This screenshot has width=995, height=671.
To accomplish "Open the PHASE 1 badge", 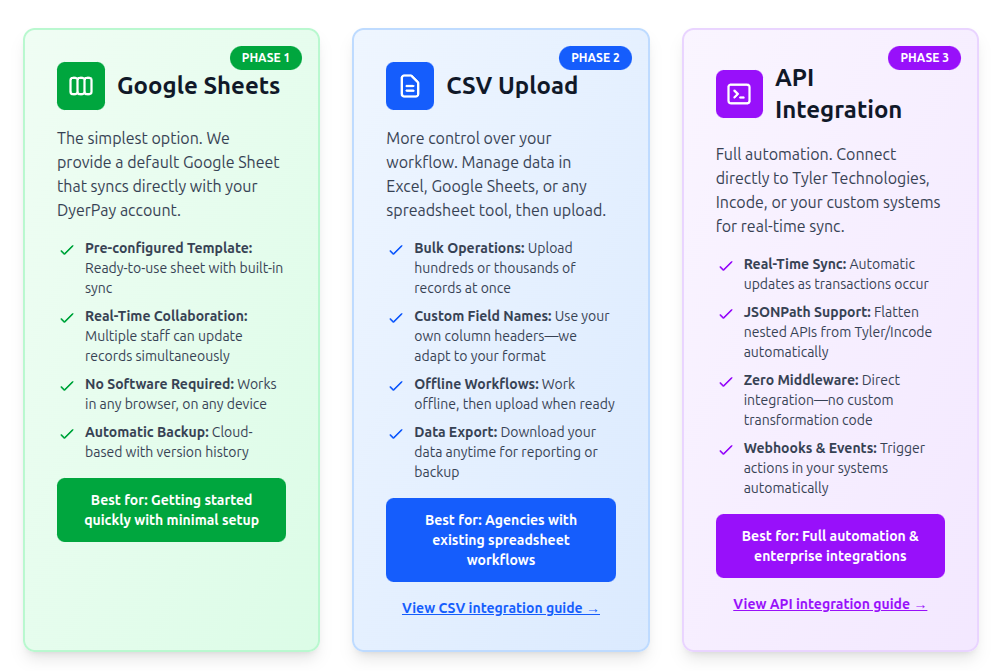I will (265, 58).
